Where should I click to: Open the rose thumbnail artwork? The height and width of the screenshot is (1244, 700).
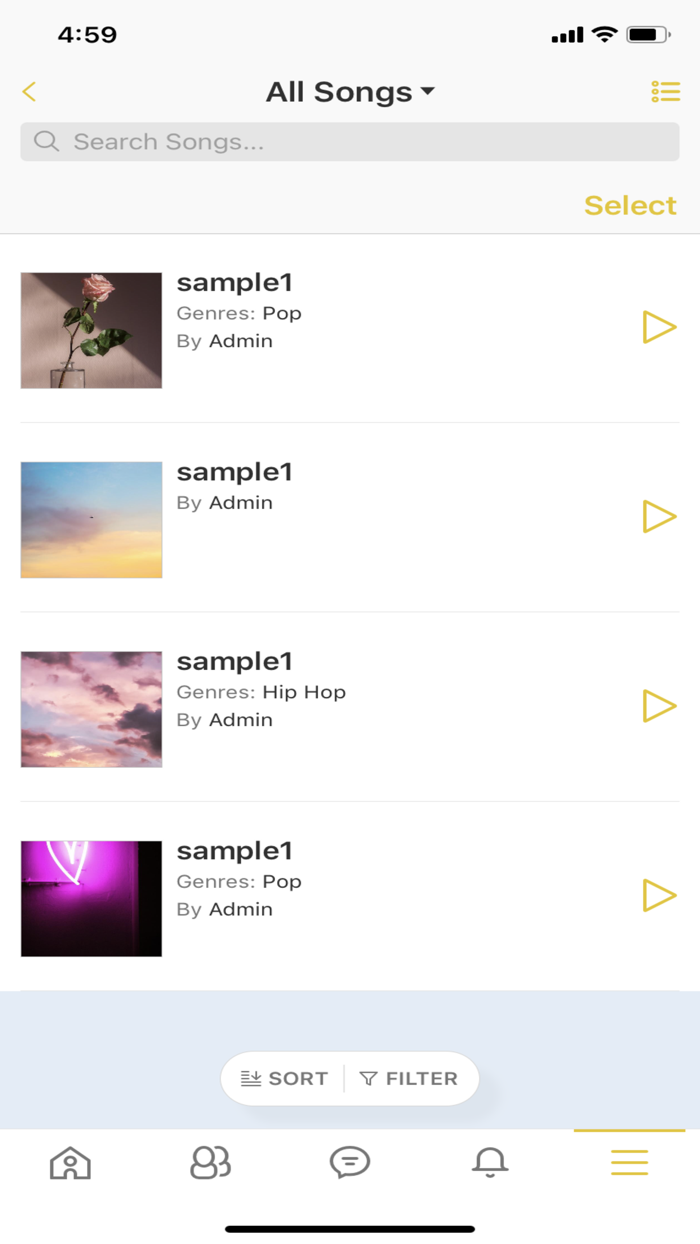90,330
